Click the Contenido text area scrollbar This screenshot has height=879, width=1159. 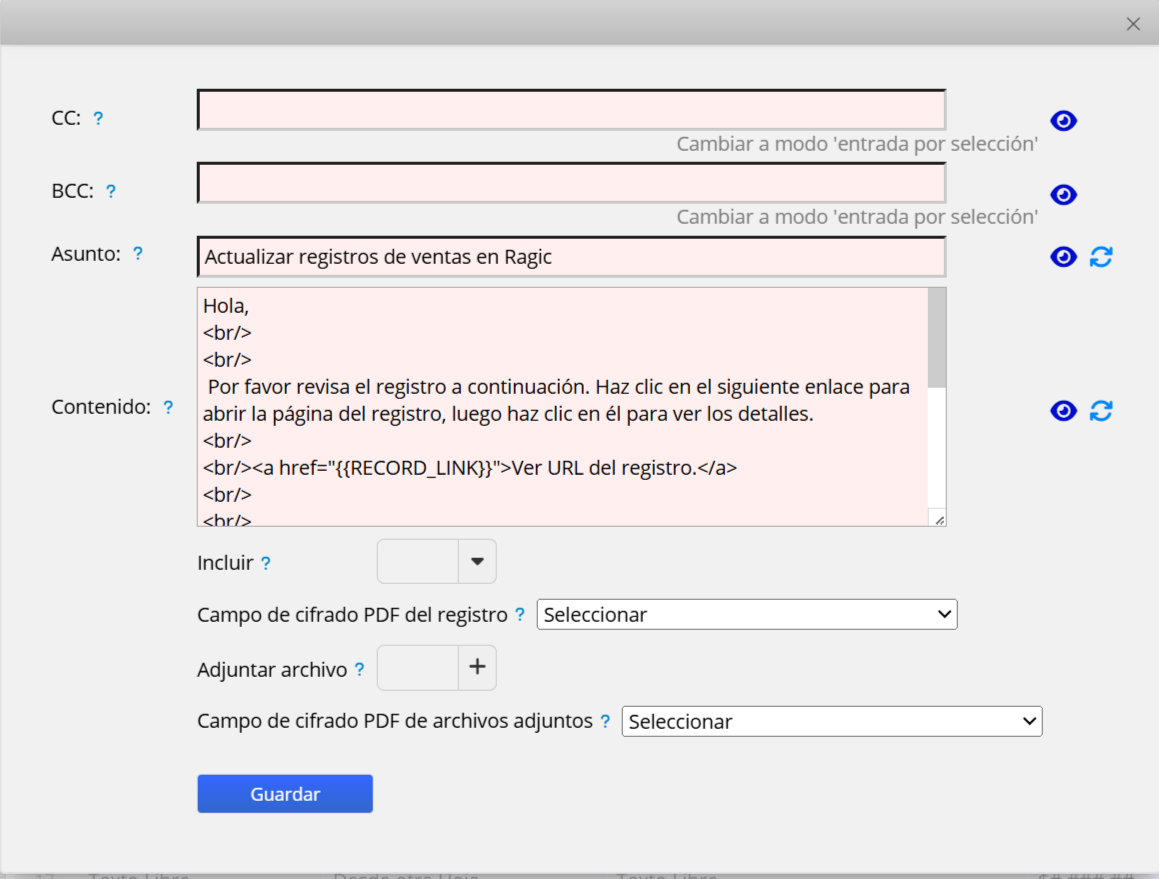pos(937,338)
